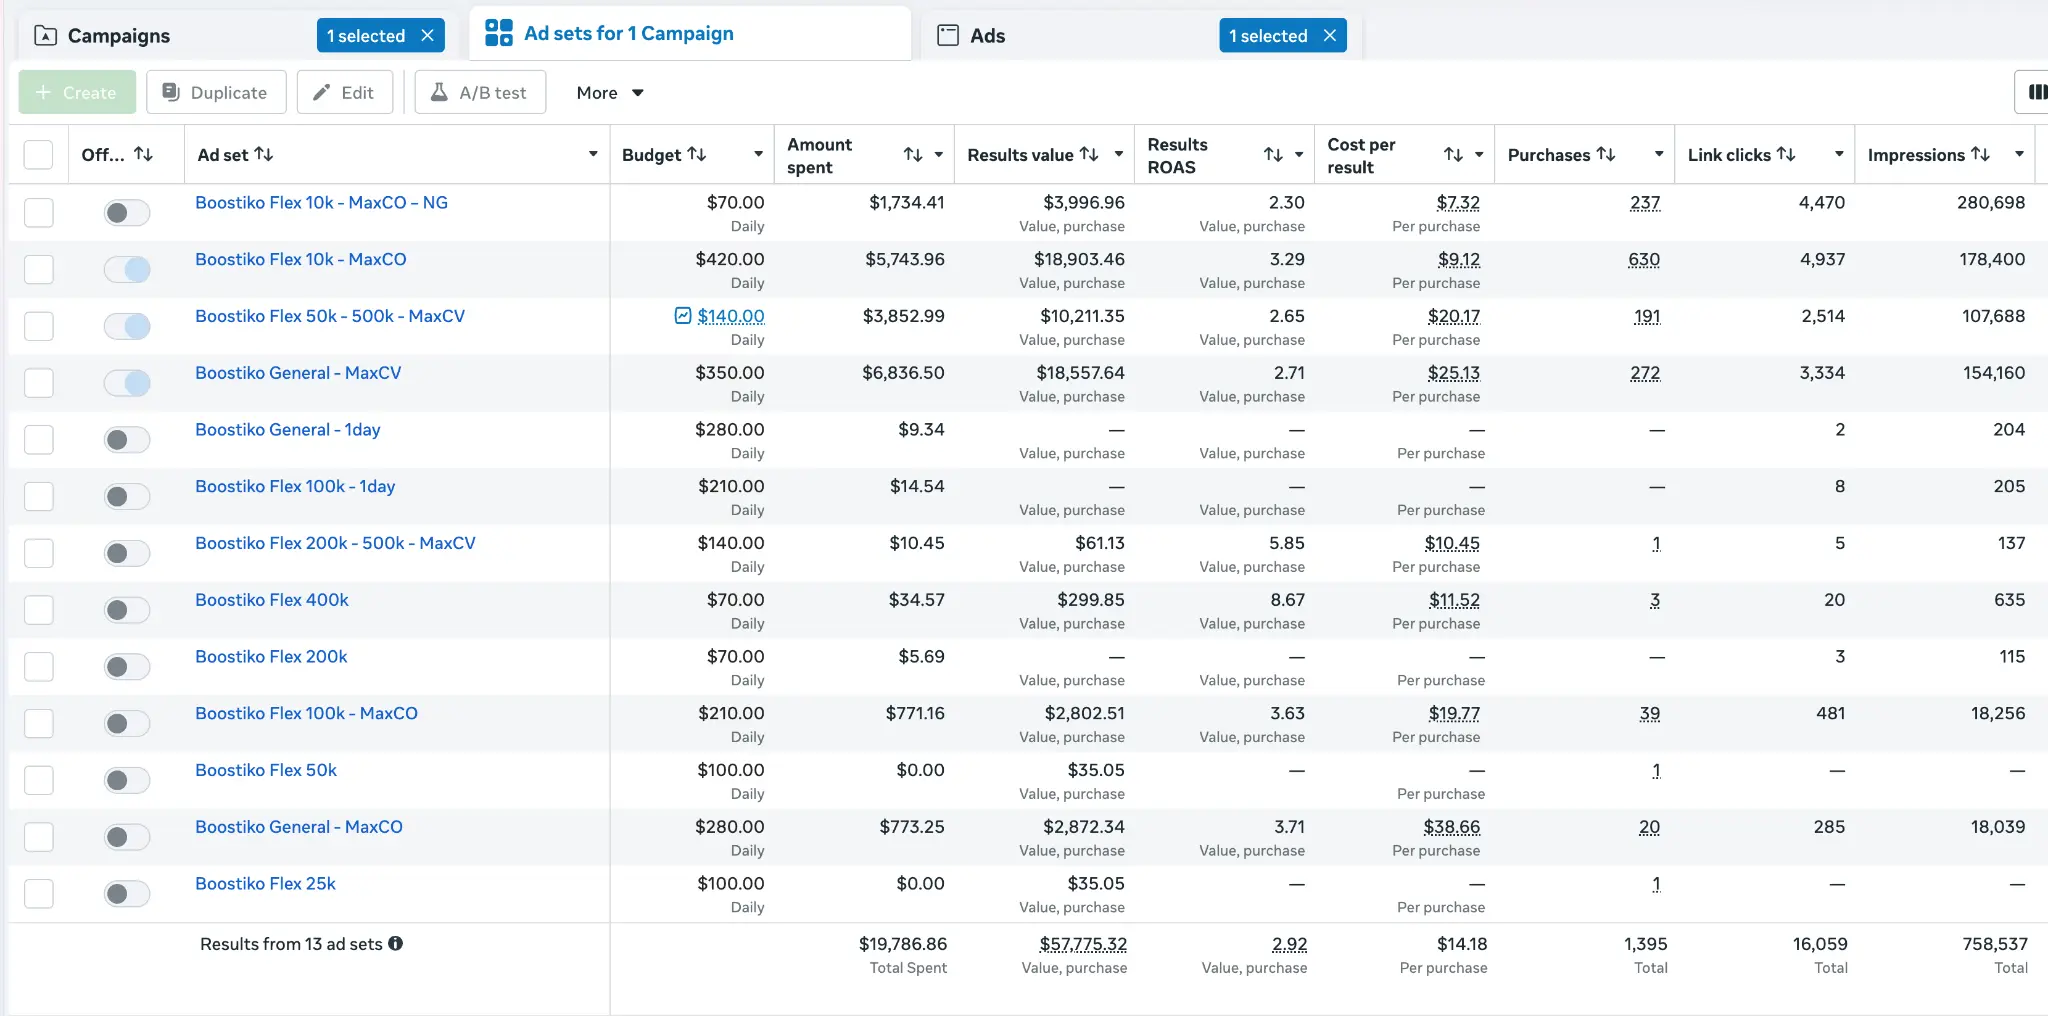Click total results value $57,775.32
2048x1016 pixels.
[1083, 944]
